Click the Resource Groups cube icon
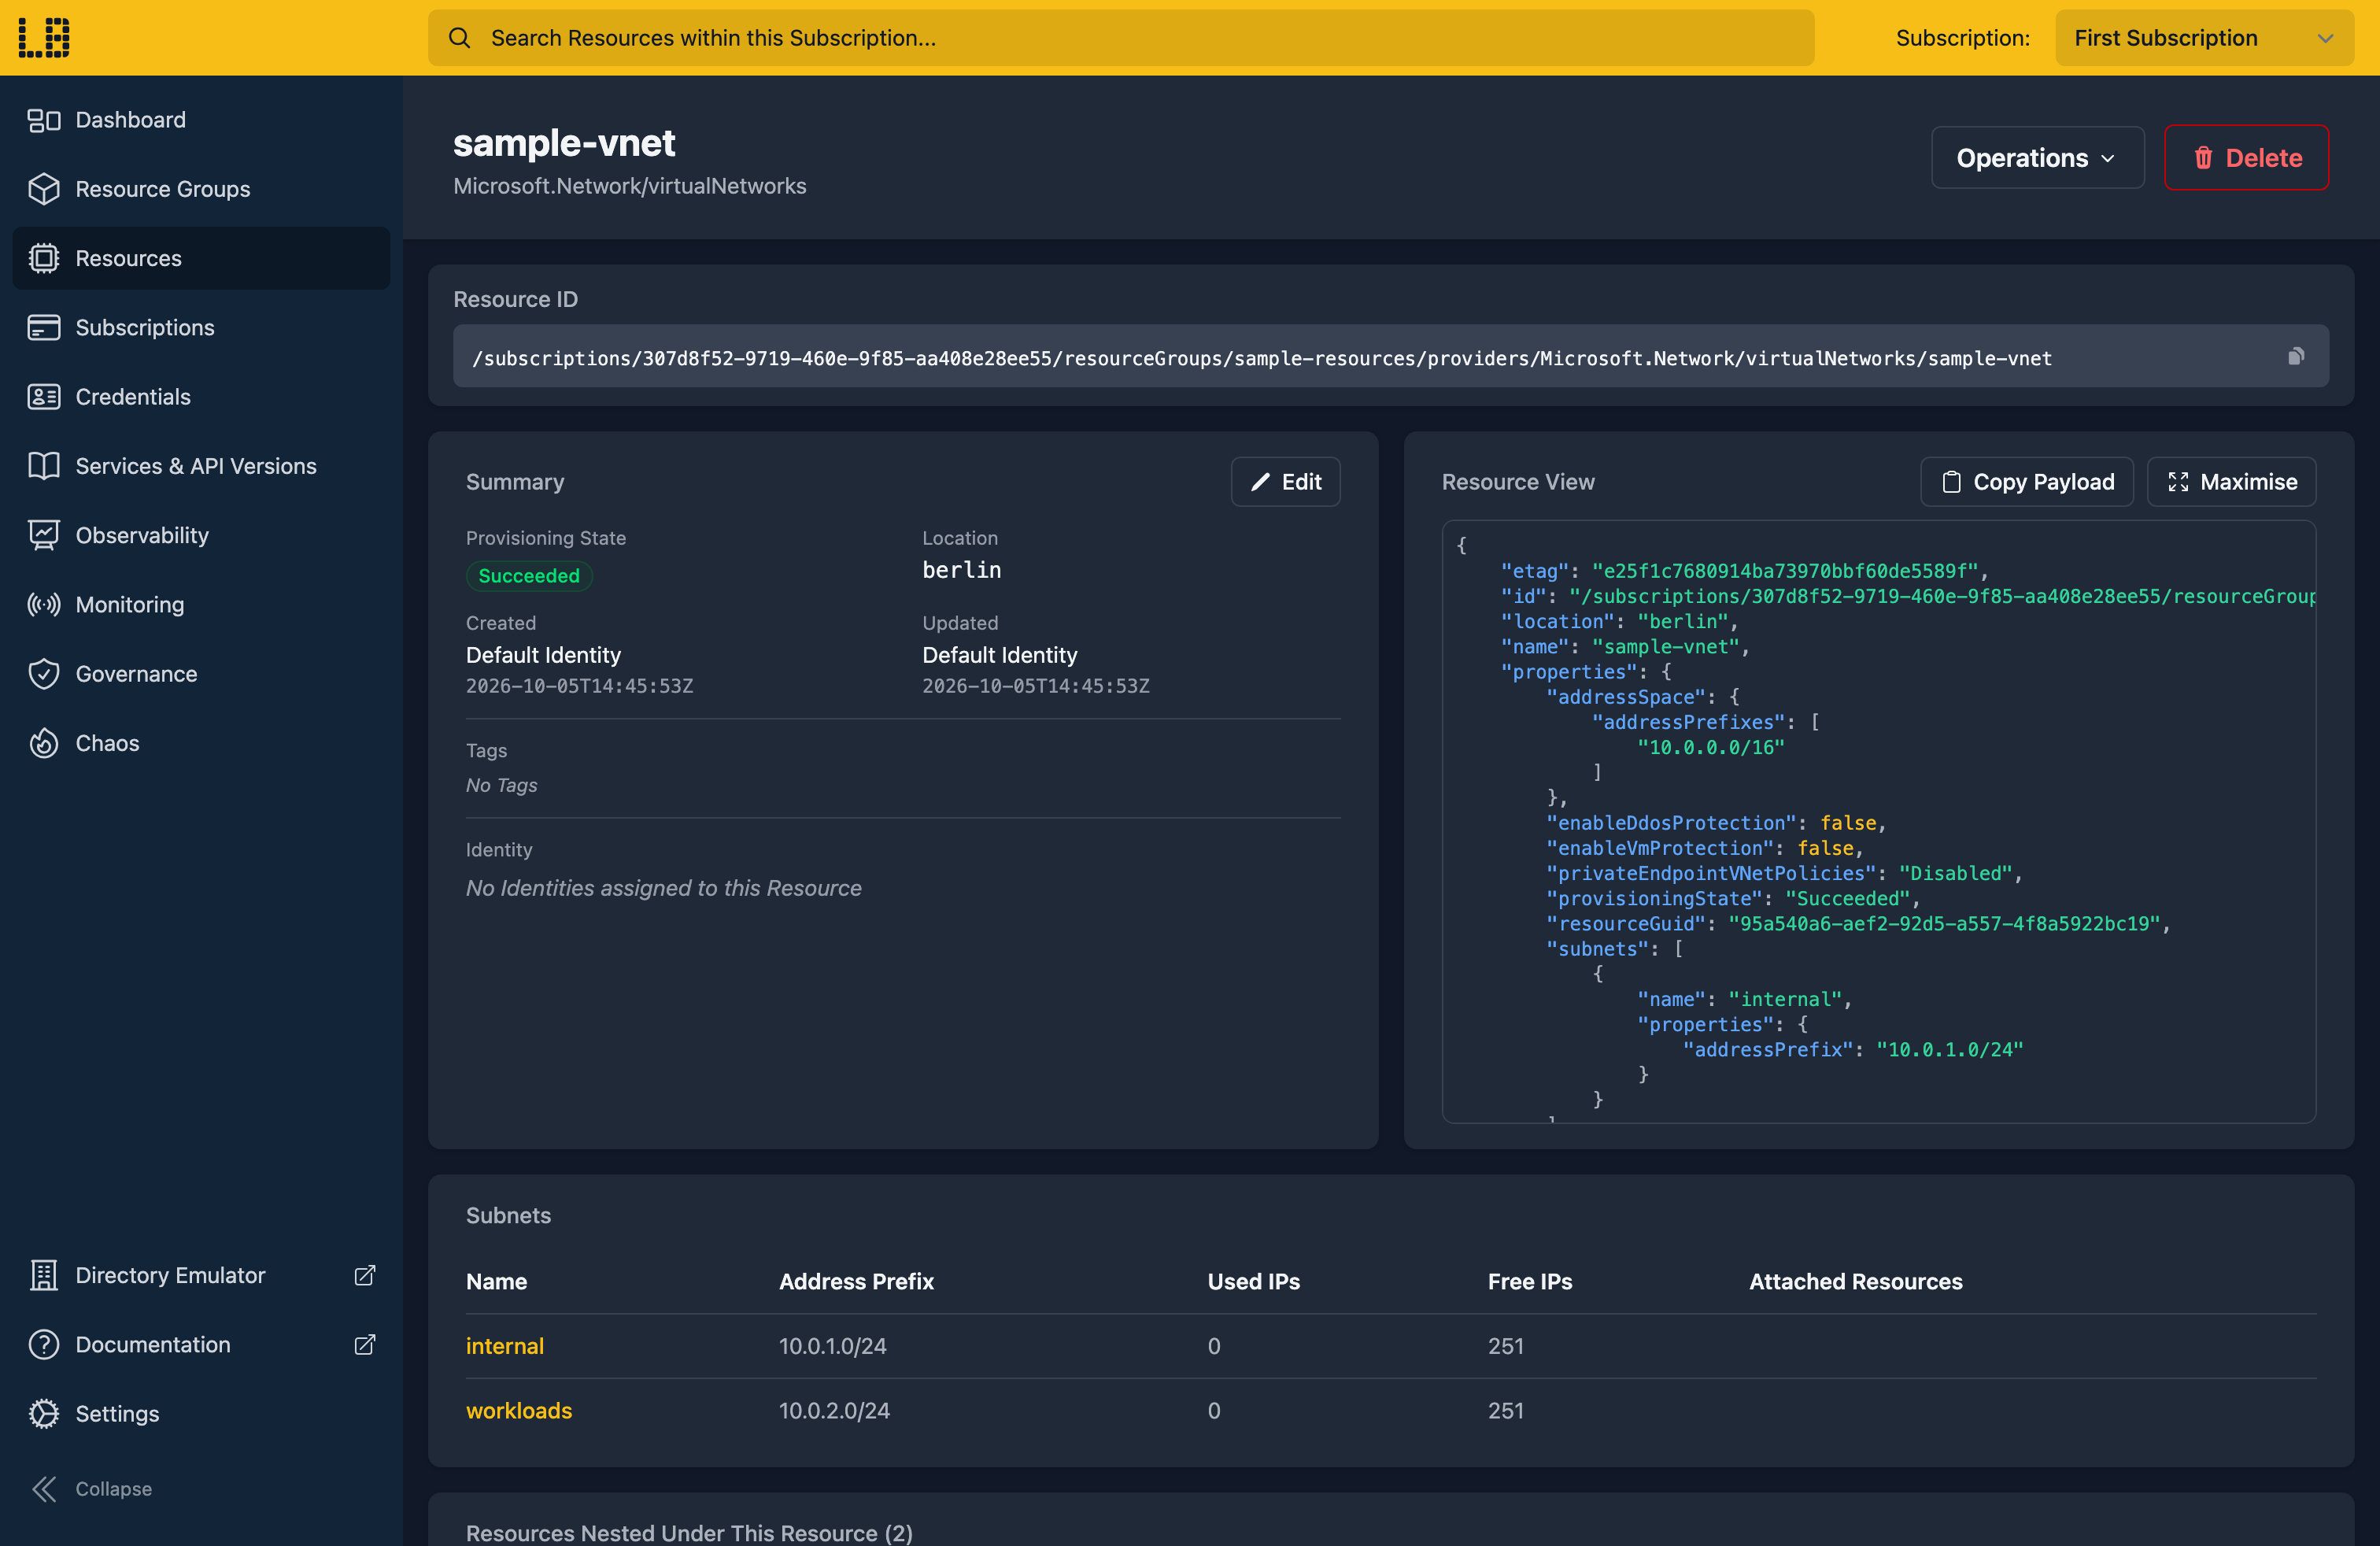 point(44,189)
